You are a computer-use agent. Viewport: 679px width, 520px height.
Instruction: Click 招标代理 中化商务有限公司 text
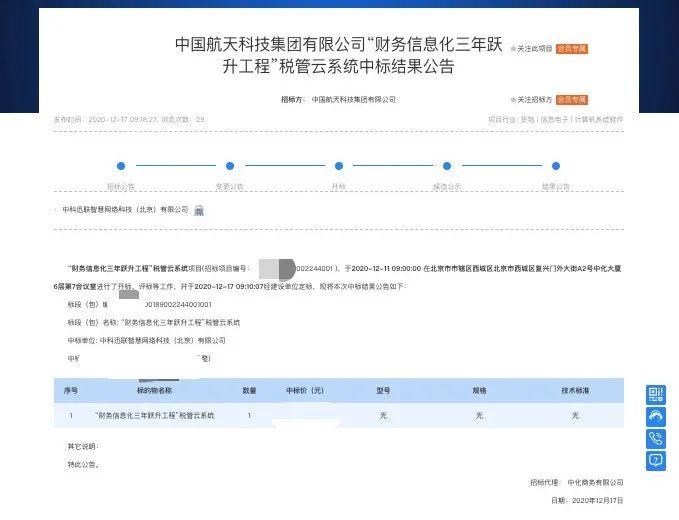pyautogui.click(x=577, y=482)
